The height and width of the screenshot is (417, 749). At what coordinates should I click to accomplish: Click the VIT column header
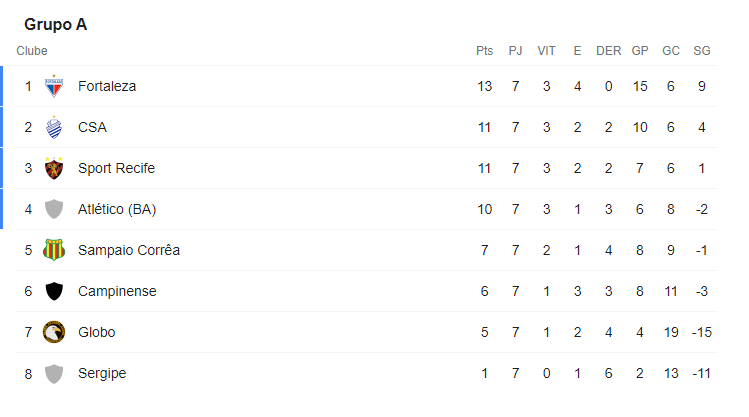pyautogui.click(x=547, y=51)
